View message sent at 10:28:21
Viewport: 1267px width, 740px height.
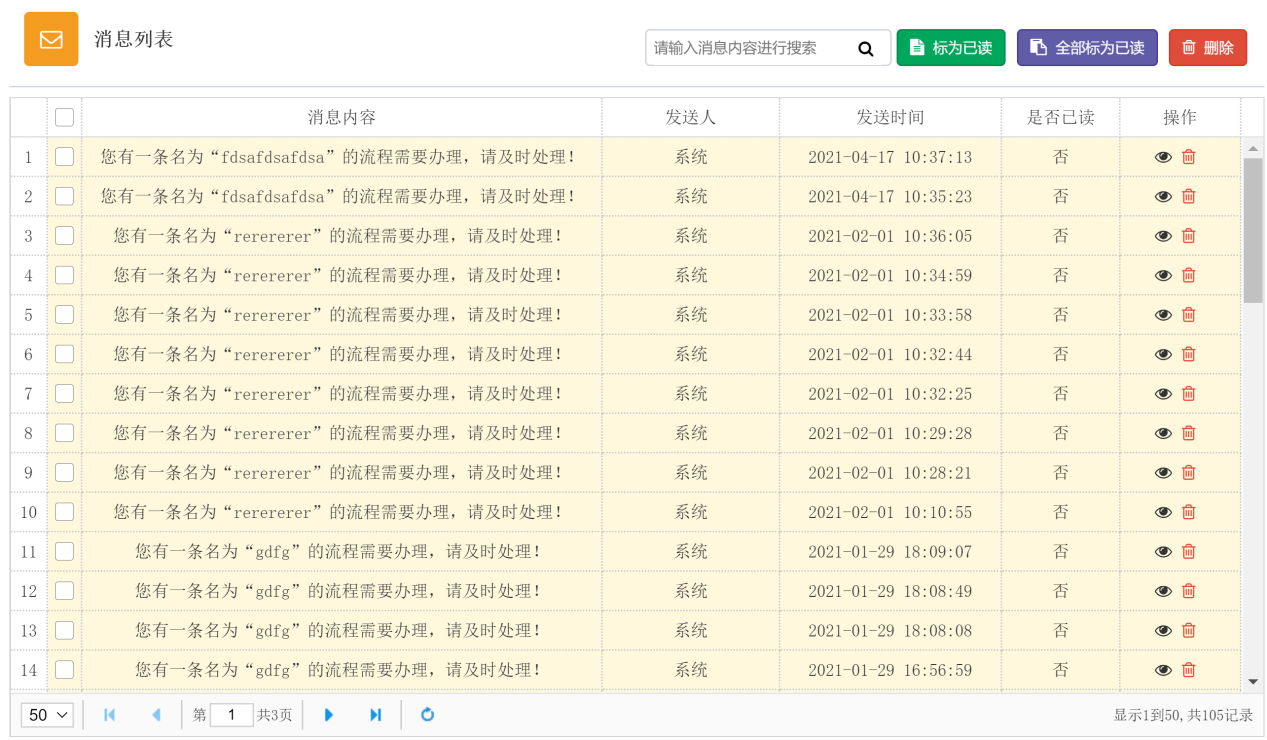(x=1163, y=473)
